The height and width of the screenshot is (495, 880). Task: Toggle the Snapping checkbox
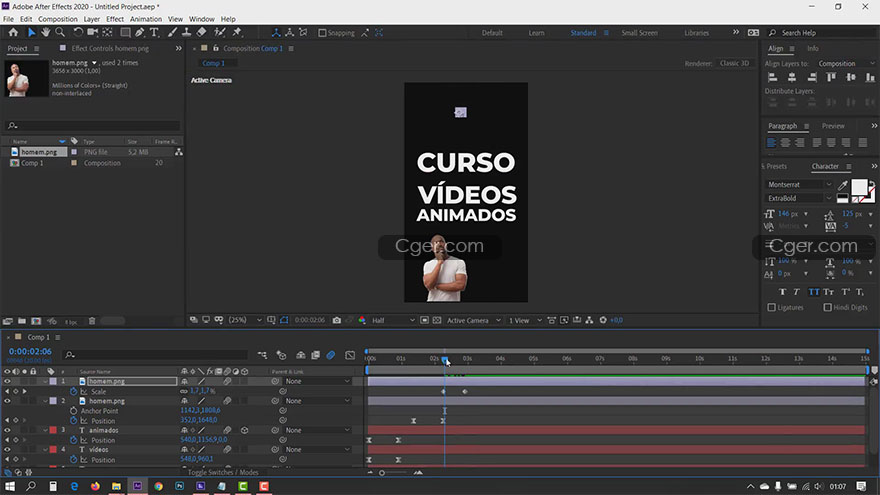click(322, 33)
